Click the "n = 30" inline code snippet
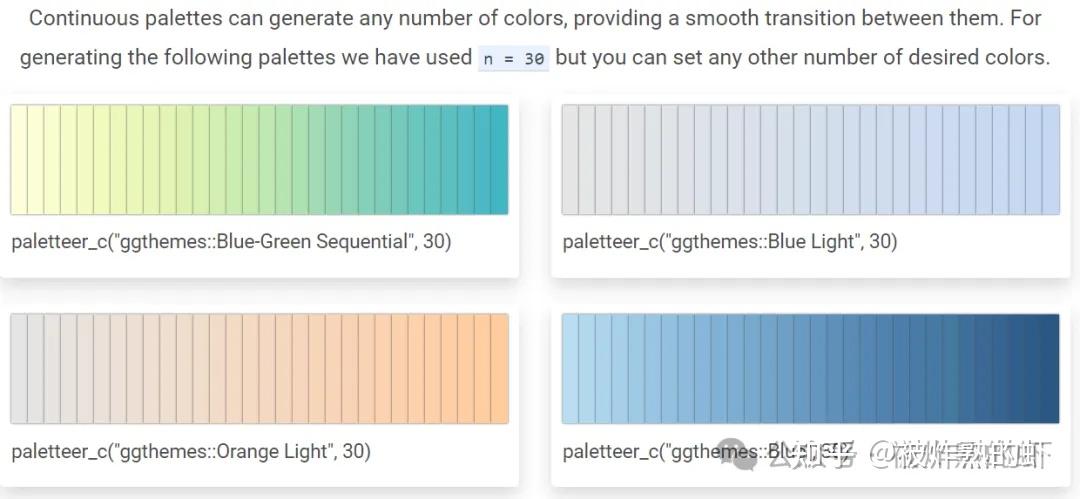Image resolution: width=1080 pixels, height=499 pixels. pyautogui.click(x=513, y=58)
